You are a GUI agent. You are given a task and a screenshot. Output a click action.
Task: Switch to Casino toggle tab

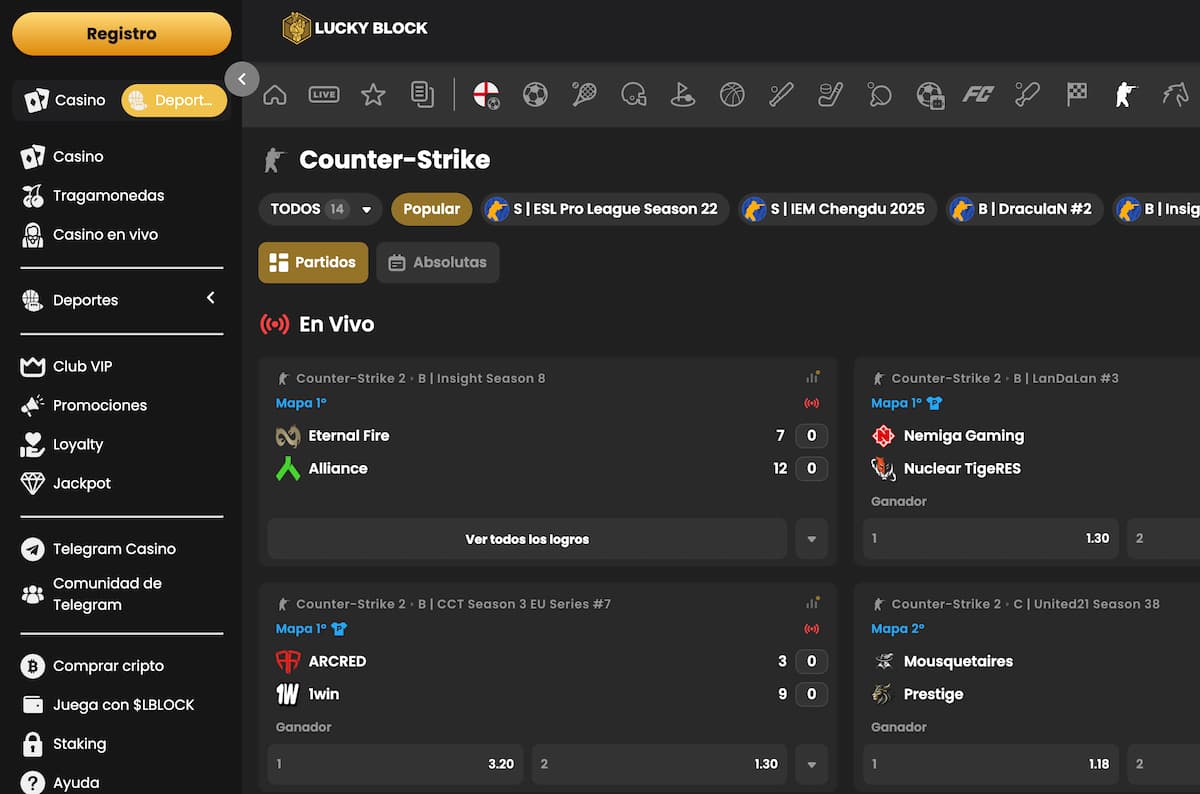tap(66, 100)
